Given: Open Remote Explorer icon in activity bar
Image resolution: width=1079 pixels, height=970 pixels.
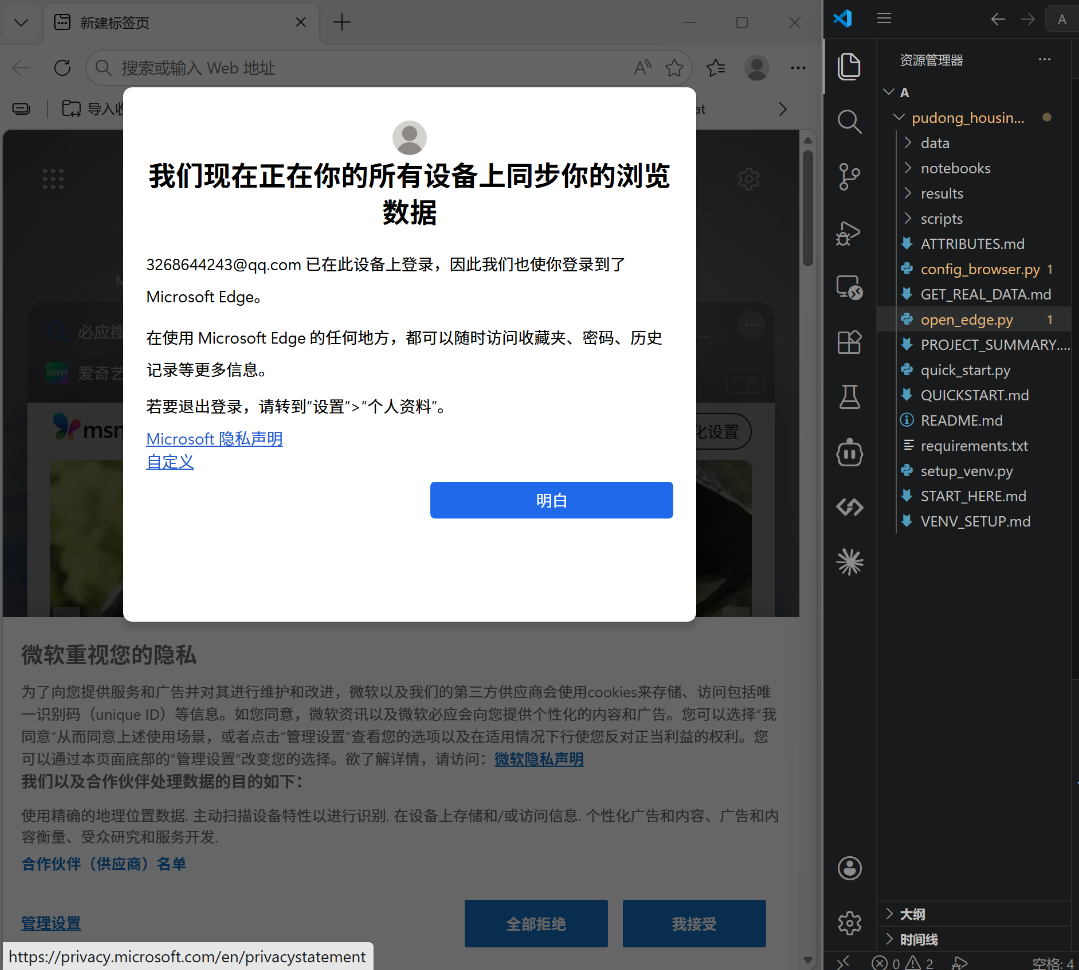Looking at the screenshot, I should [x=849, y=288].
